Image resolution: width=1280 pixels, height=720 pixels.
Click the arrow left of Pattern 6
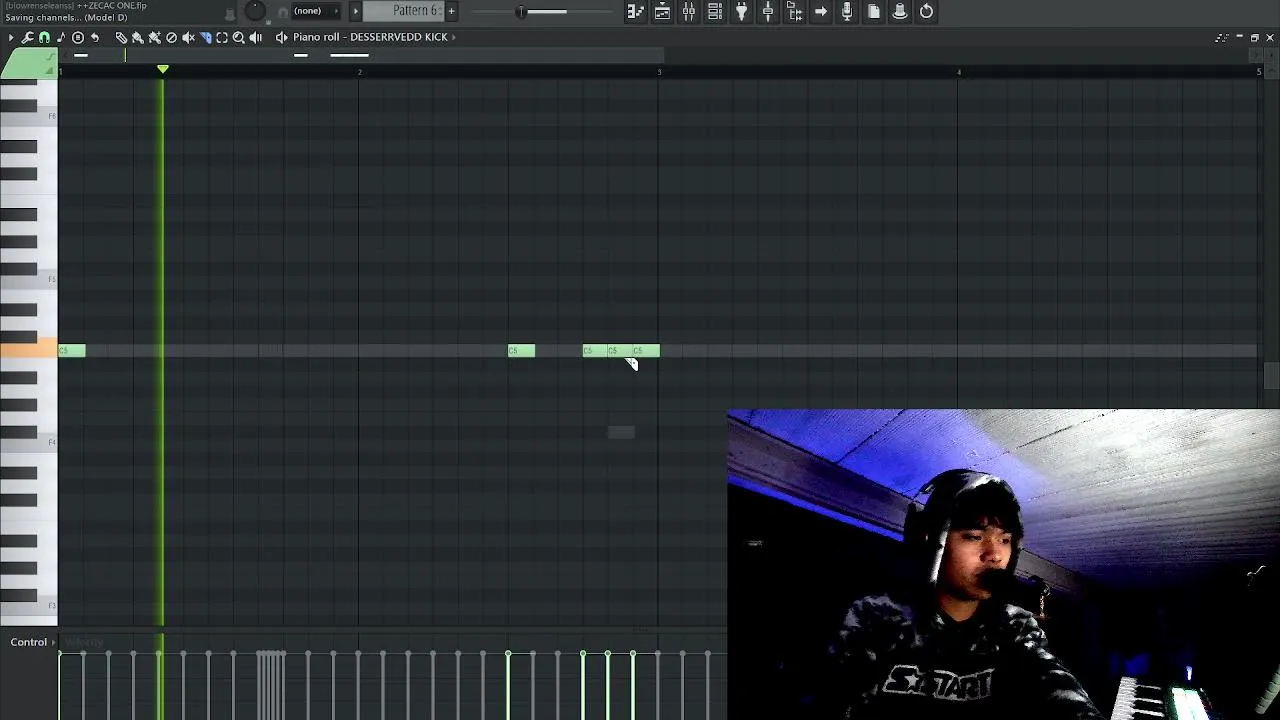tap(355, 11)
